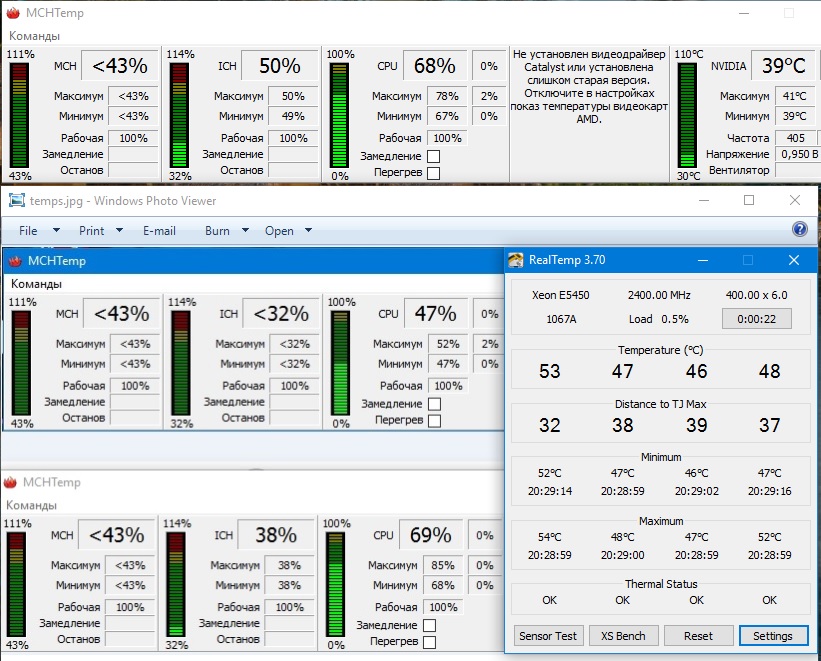Screen dimensions: 821x661
Task: Click the Reset button in RealTemp
Action: pos(698,636)
